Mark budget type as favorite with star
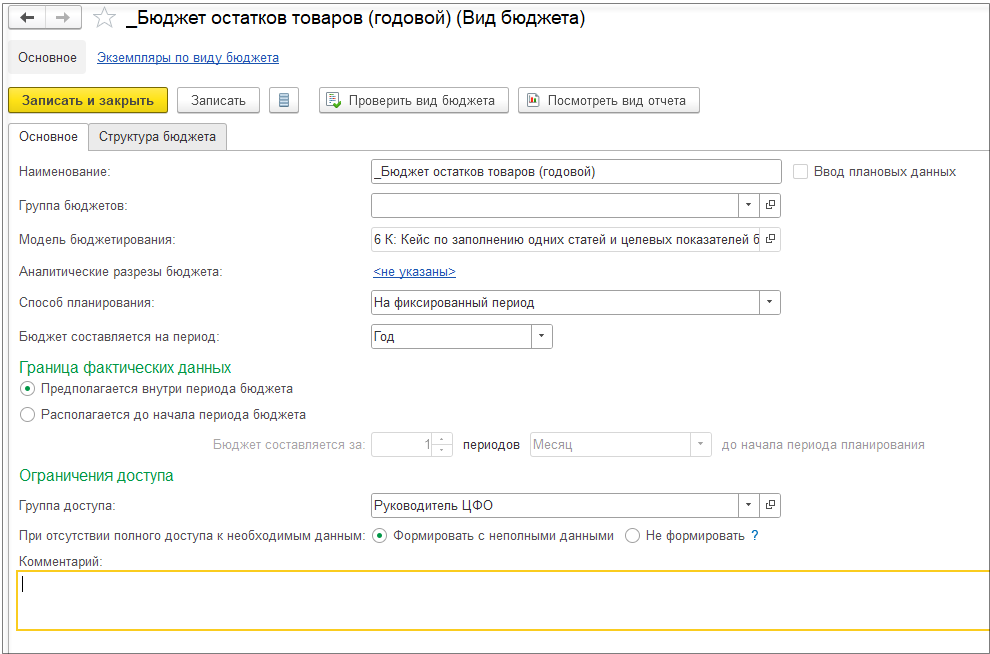 point(103,19)
